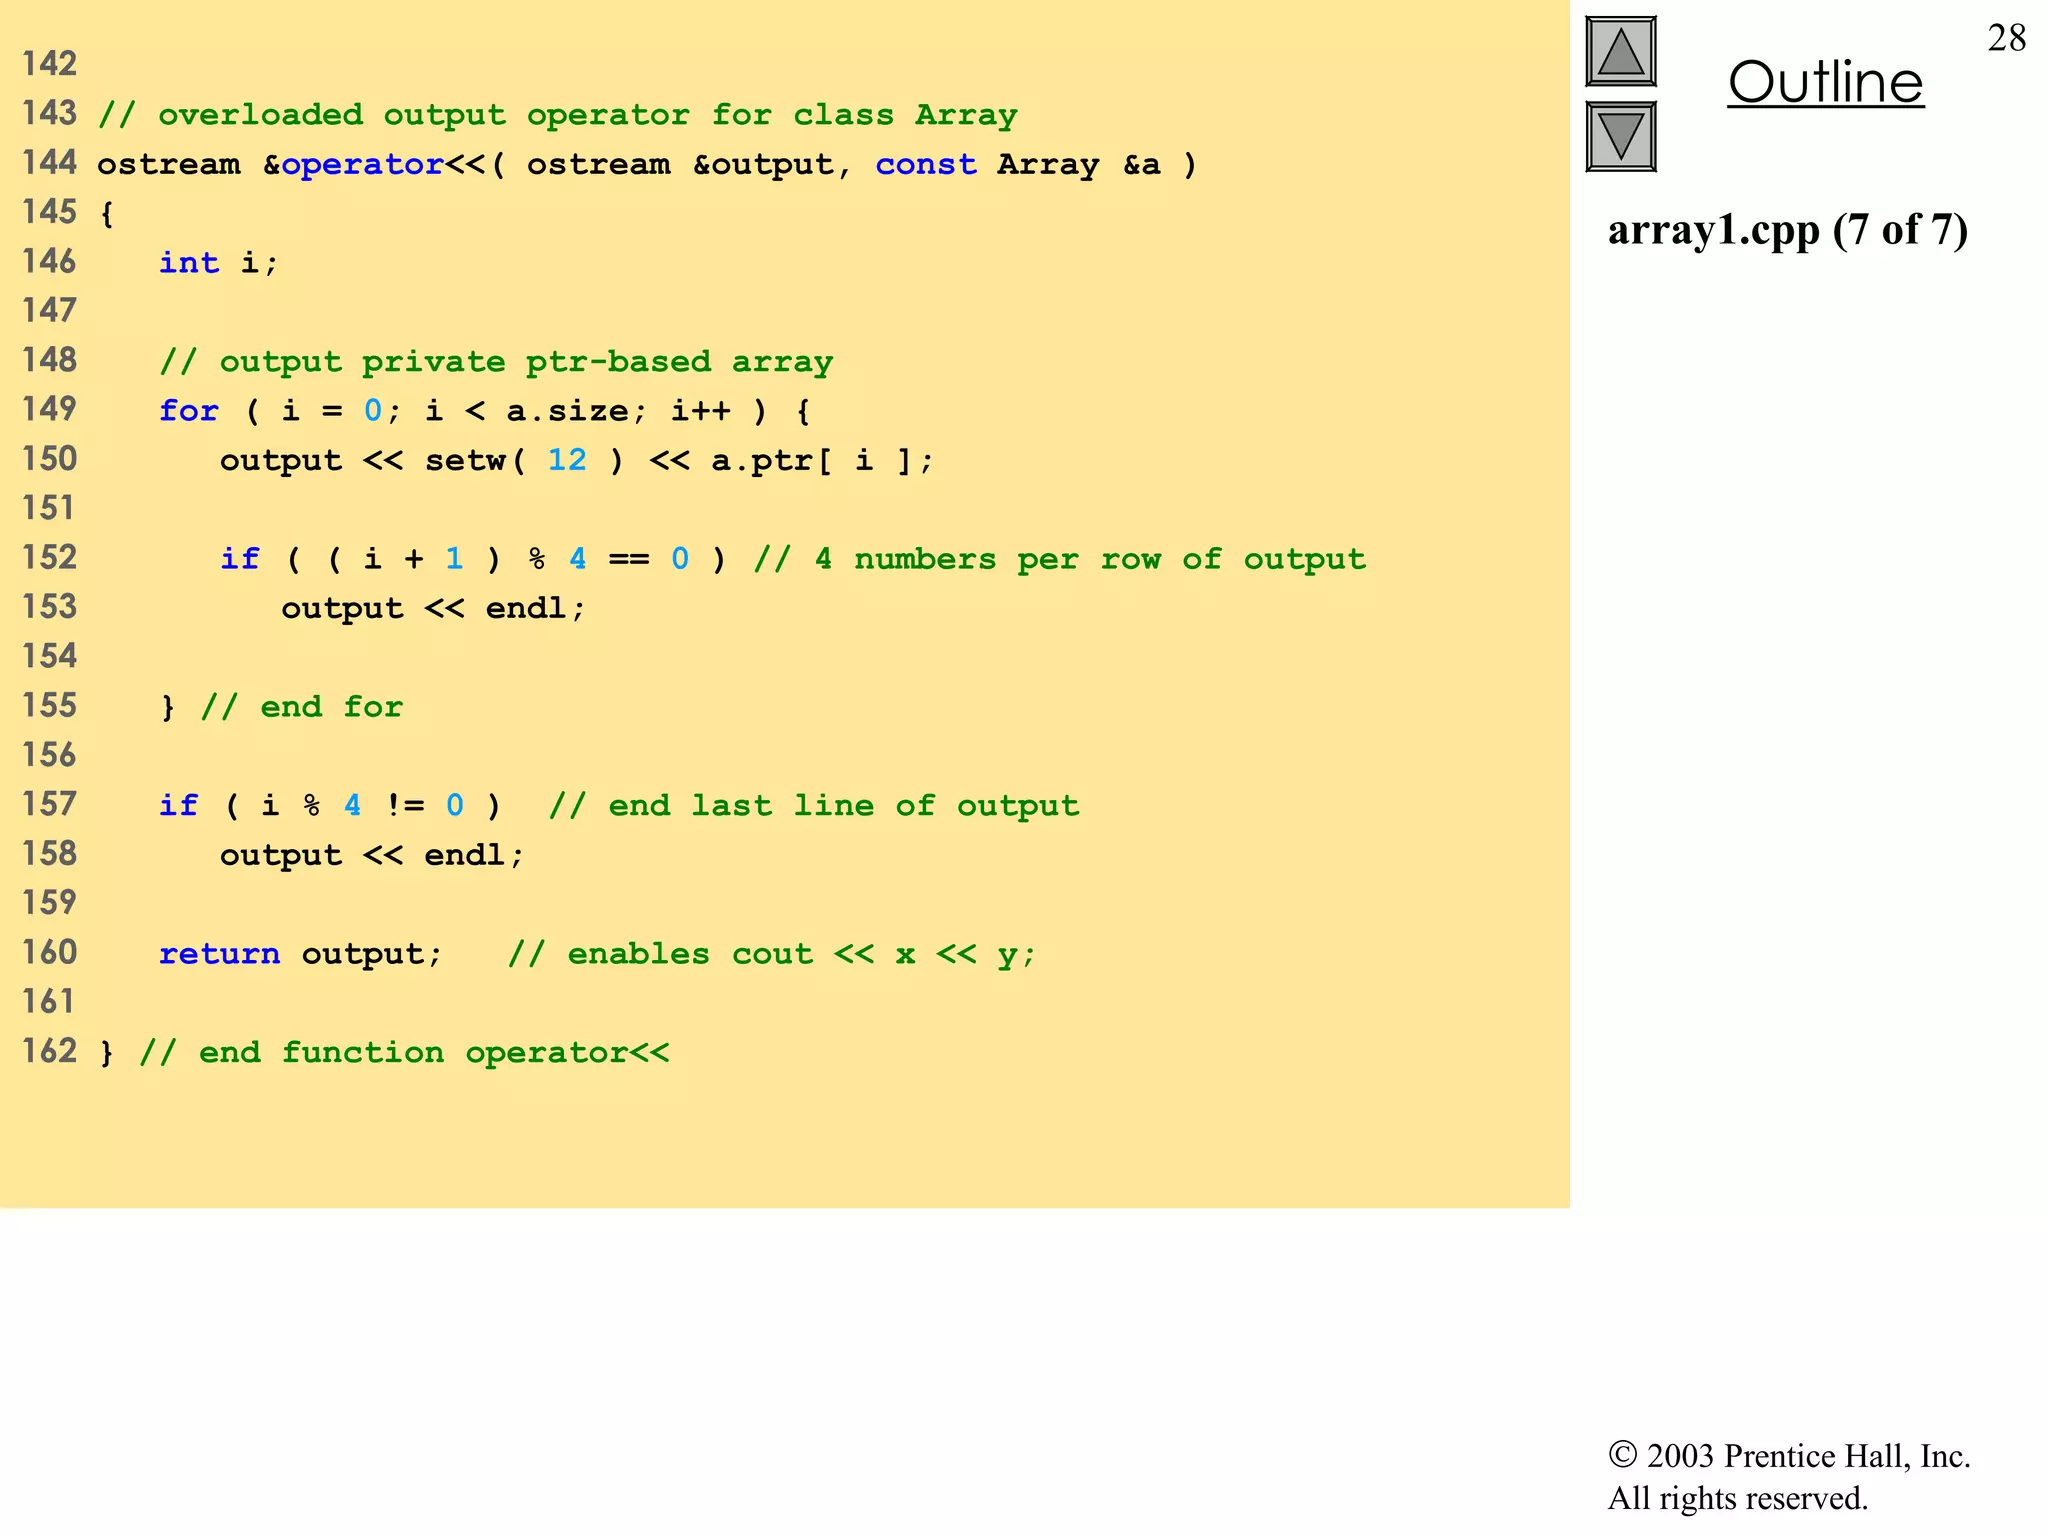Click 'All rights reserved.' footer text
The height and width of the screenshot is (1536, 2048).
tap(1737, 1498)
